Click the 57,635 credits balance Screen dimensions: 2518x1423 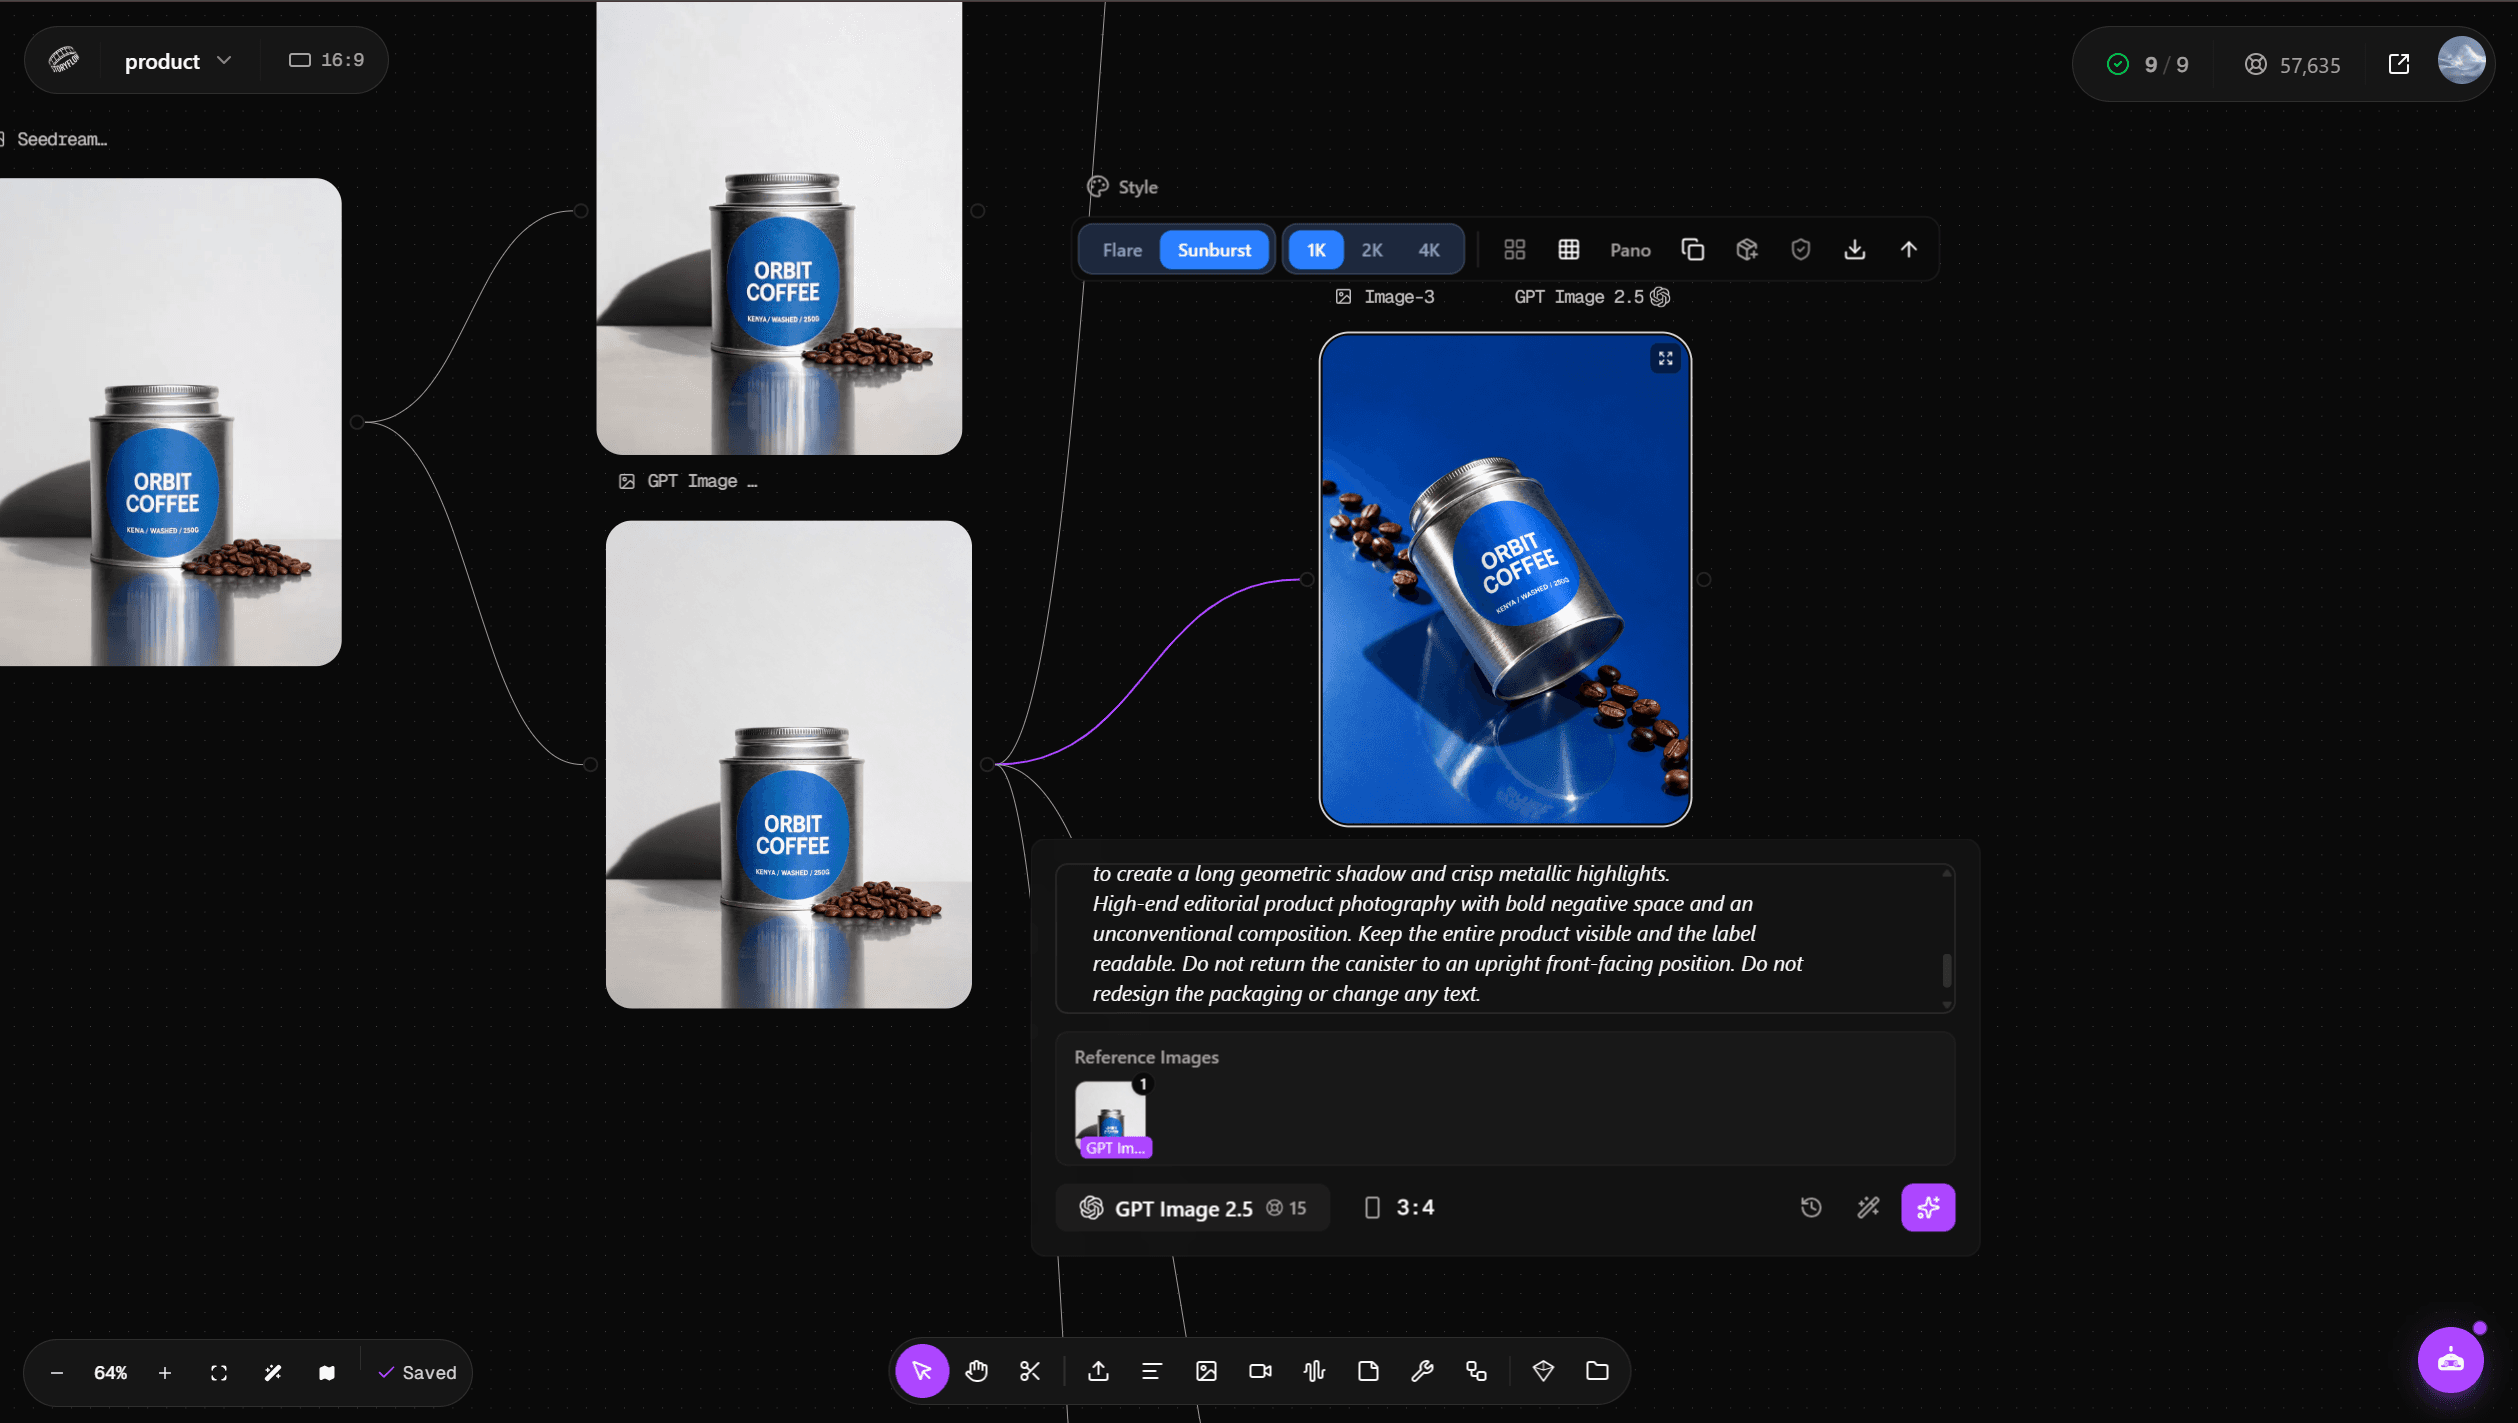(x=2292, y=65)
